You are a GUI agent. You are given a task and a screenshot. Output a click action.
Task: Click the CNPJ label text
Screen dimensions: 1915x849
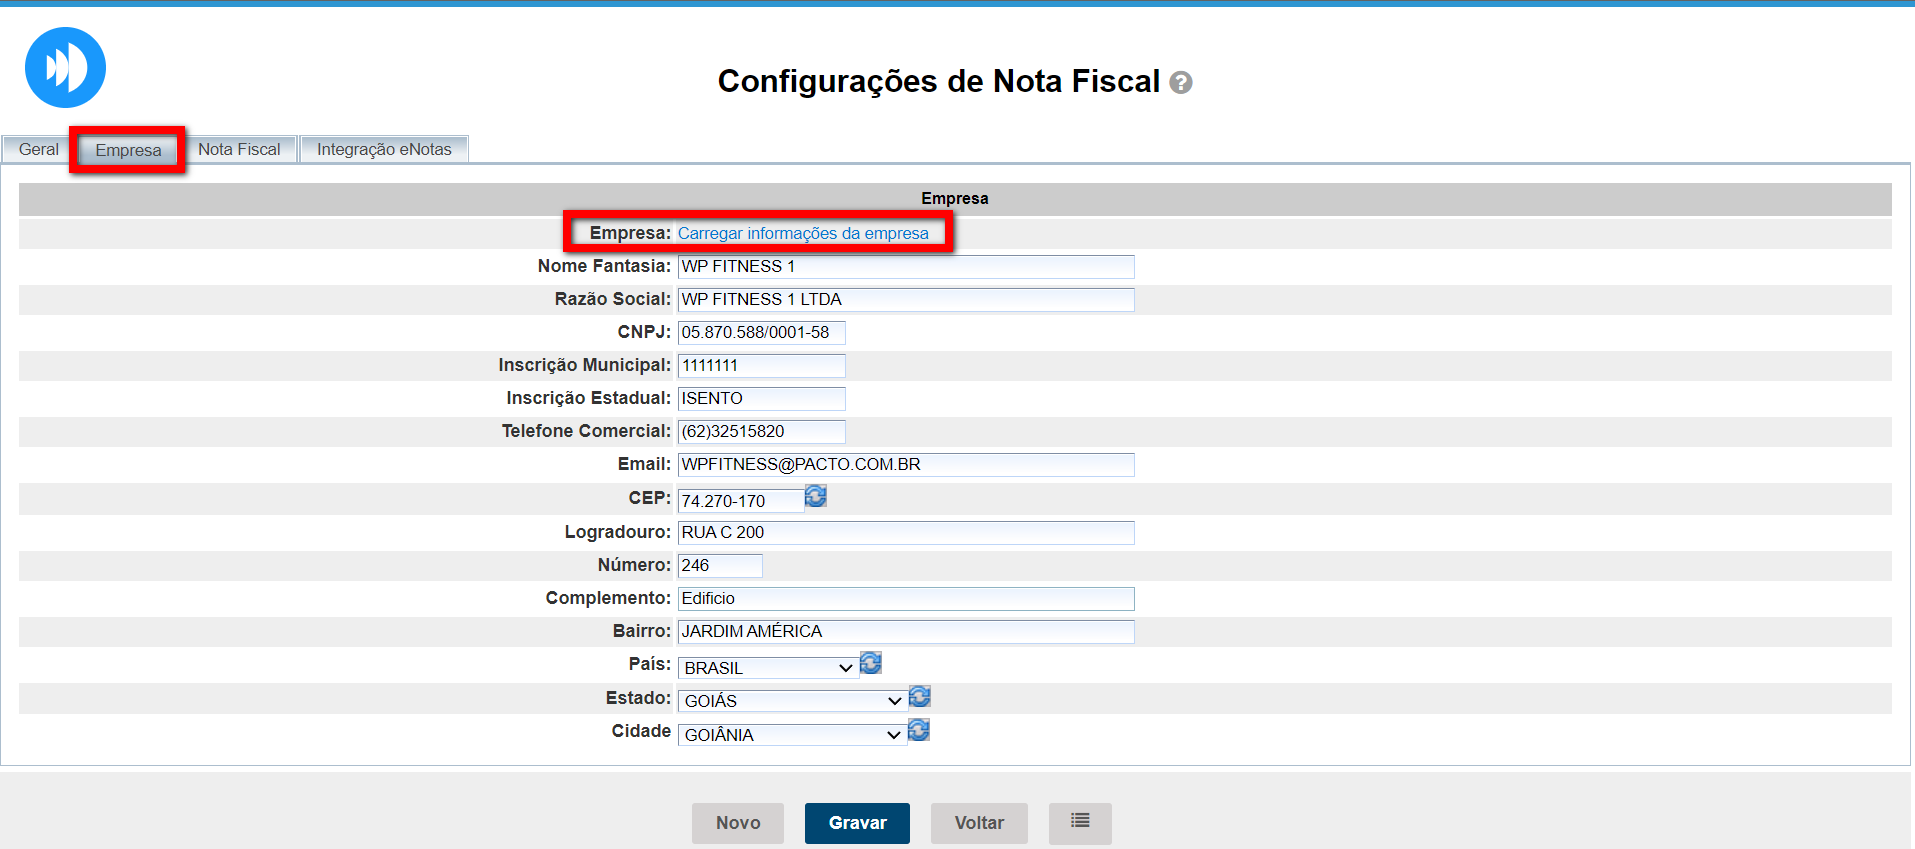pyautogui.click(x=644, y=332)
